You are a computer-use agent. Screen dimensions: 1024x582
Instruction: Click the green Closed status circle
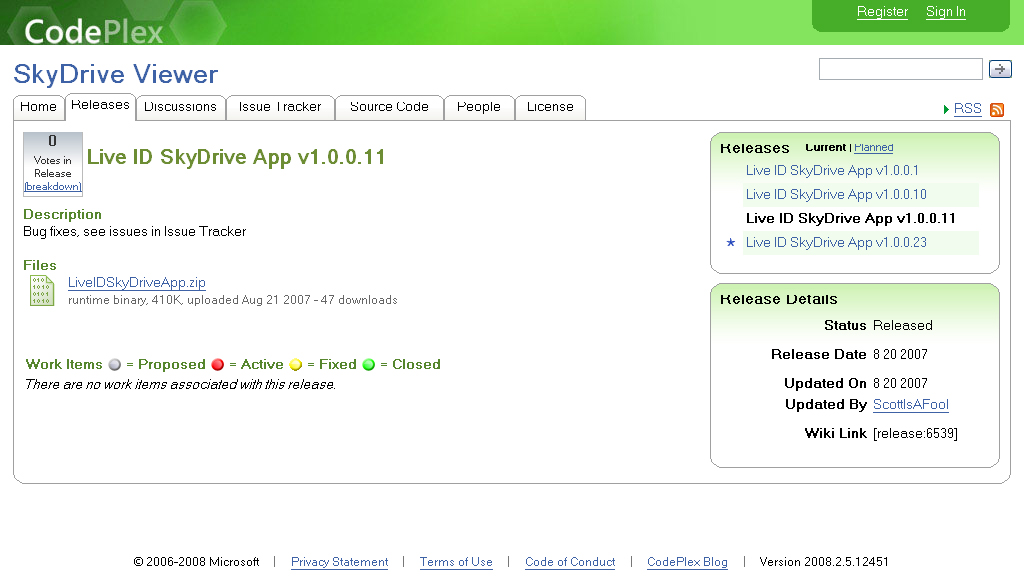click(x=369, y=364)
